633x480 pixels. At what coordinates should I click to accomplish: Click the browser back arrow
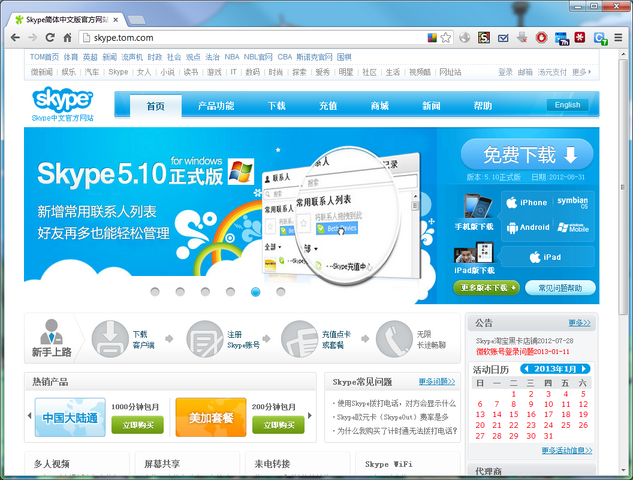(x=15, y=38)
